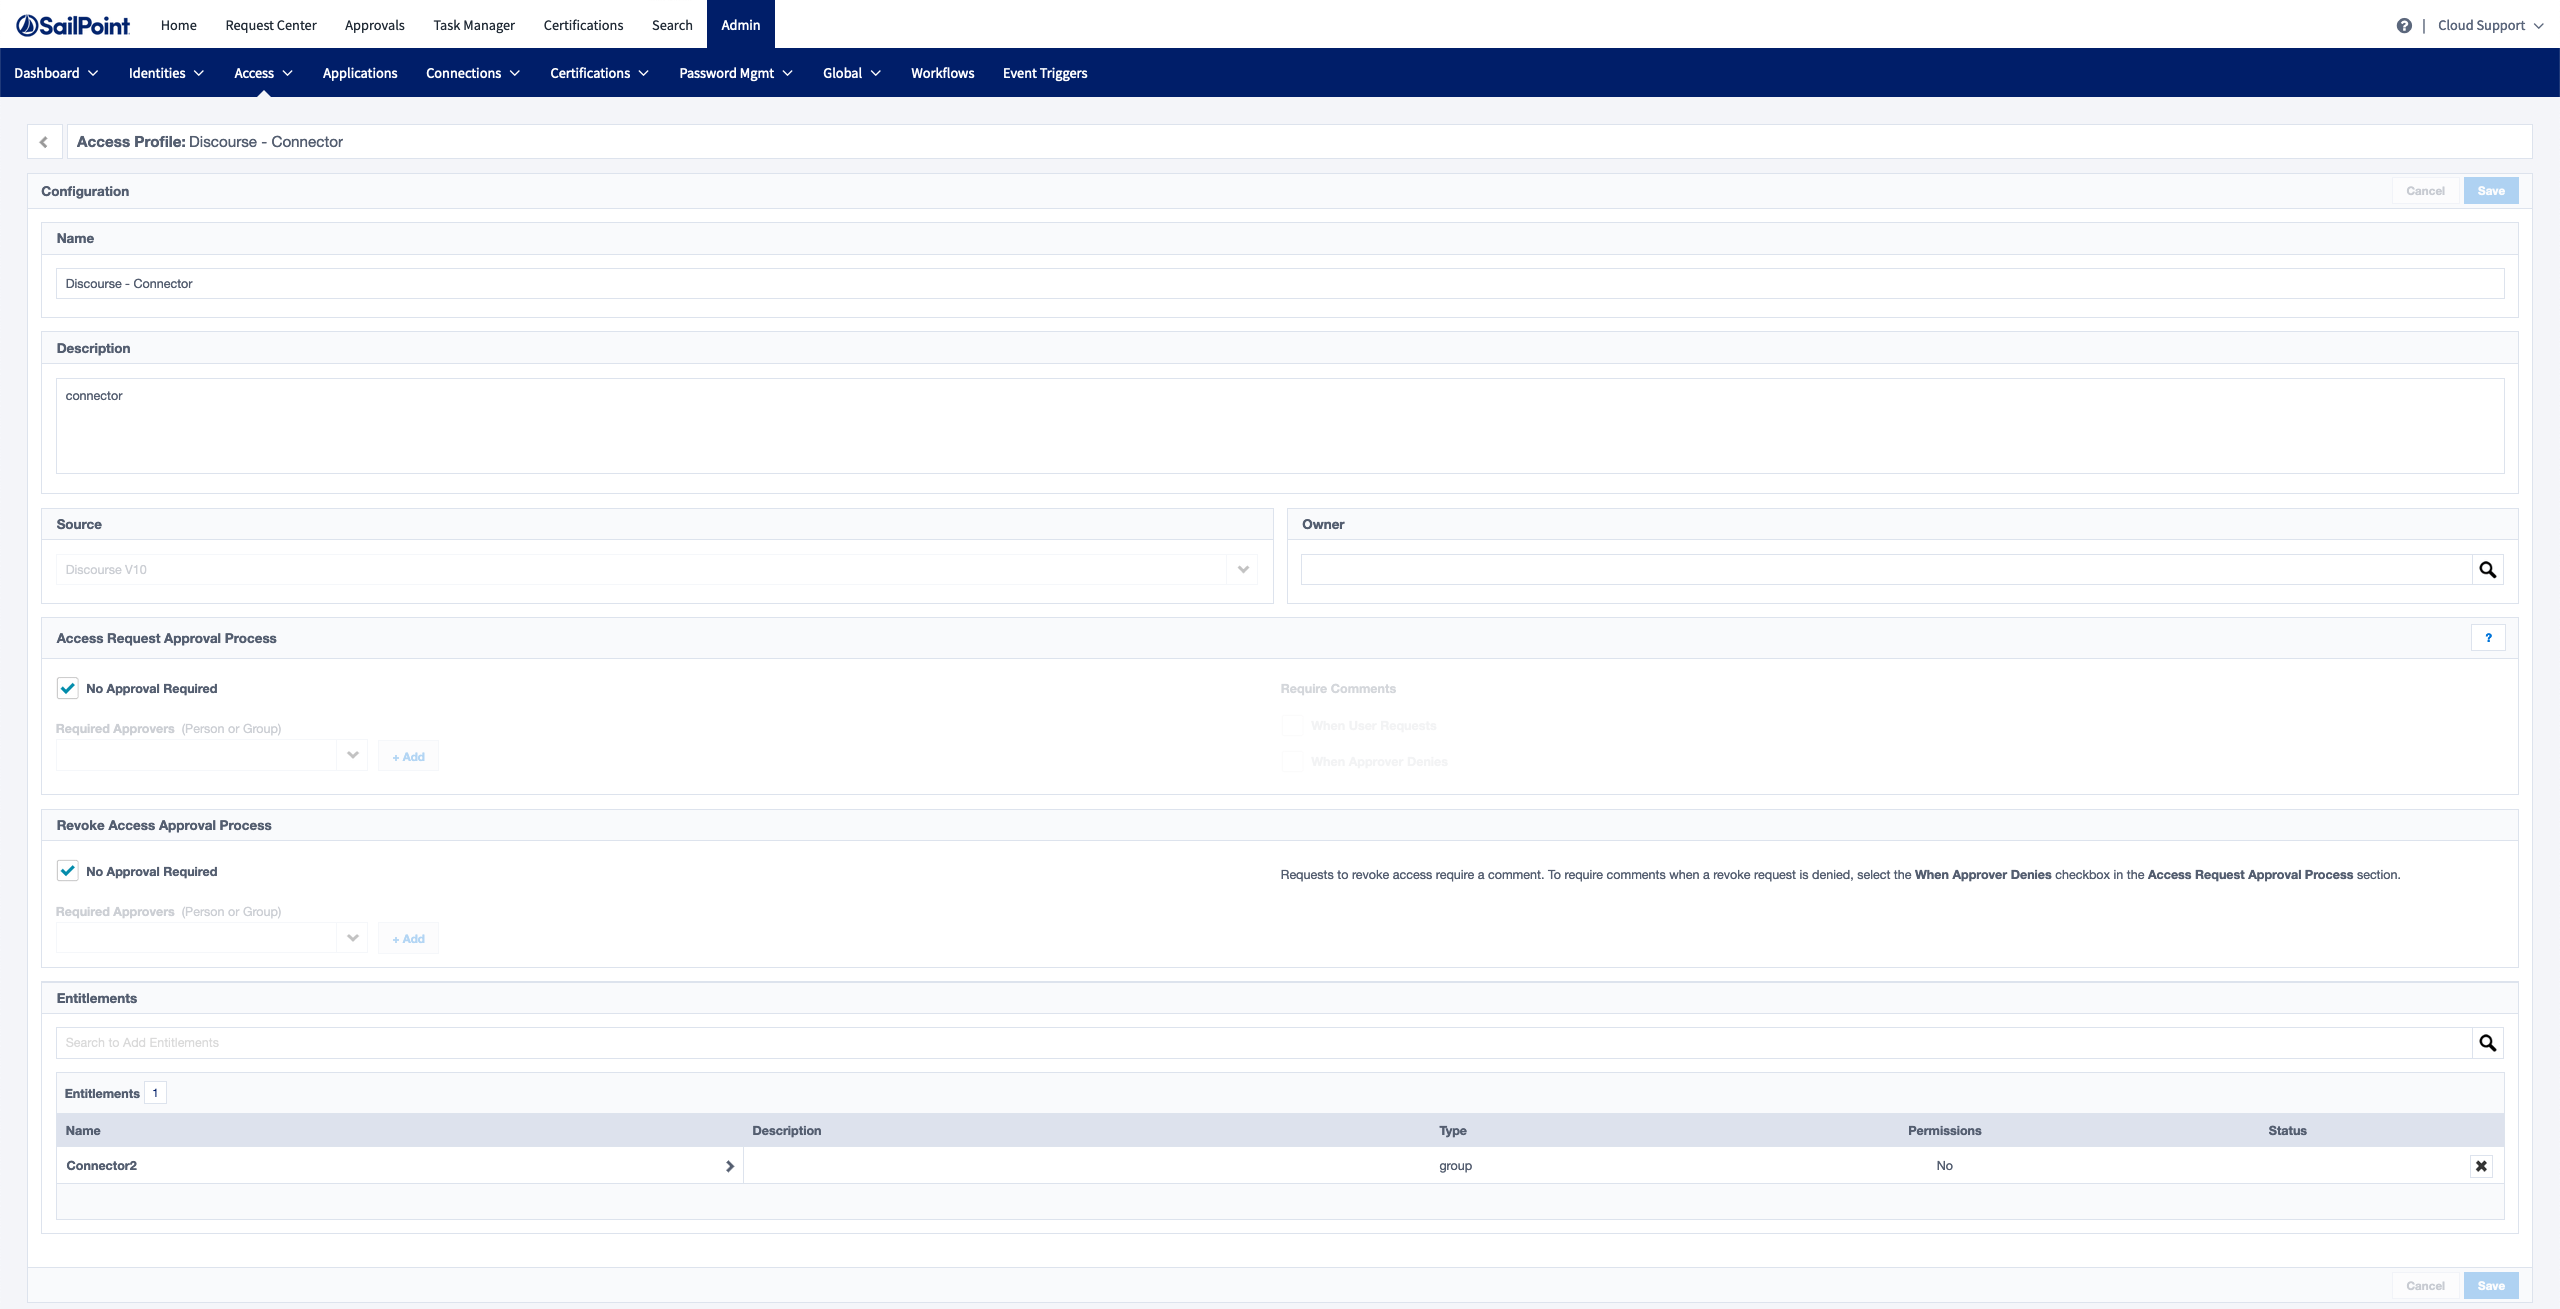Click the top Save button
The height and width of the screenshot is (1309, 2560).
tap(2490, 191)
